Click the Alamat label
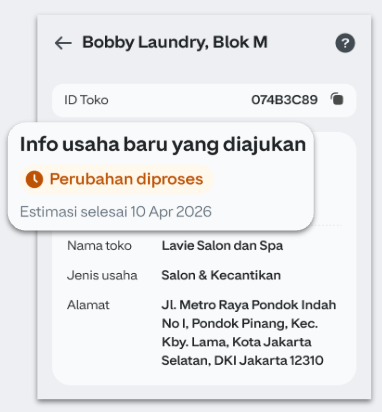This screenshot has width=382, height=412. point(88,305)
